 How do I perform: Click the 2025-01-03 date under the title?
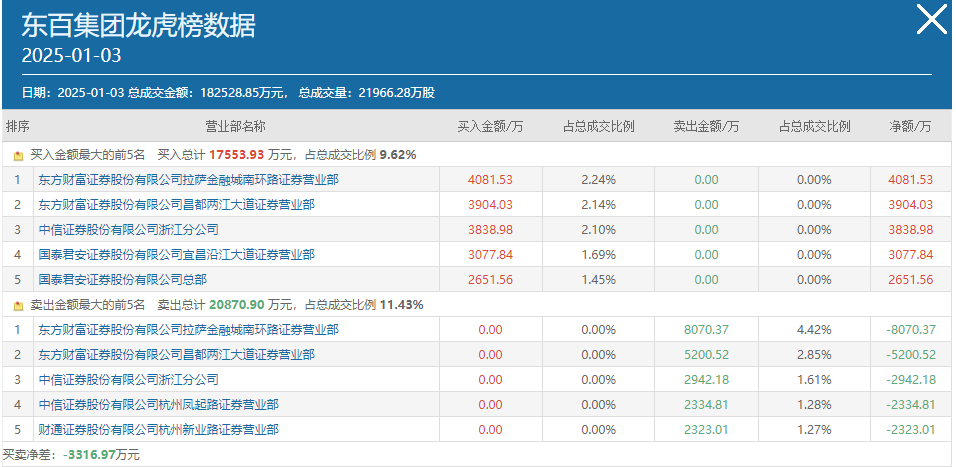pyautogui.click(x=71, y=55)
